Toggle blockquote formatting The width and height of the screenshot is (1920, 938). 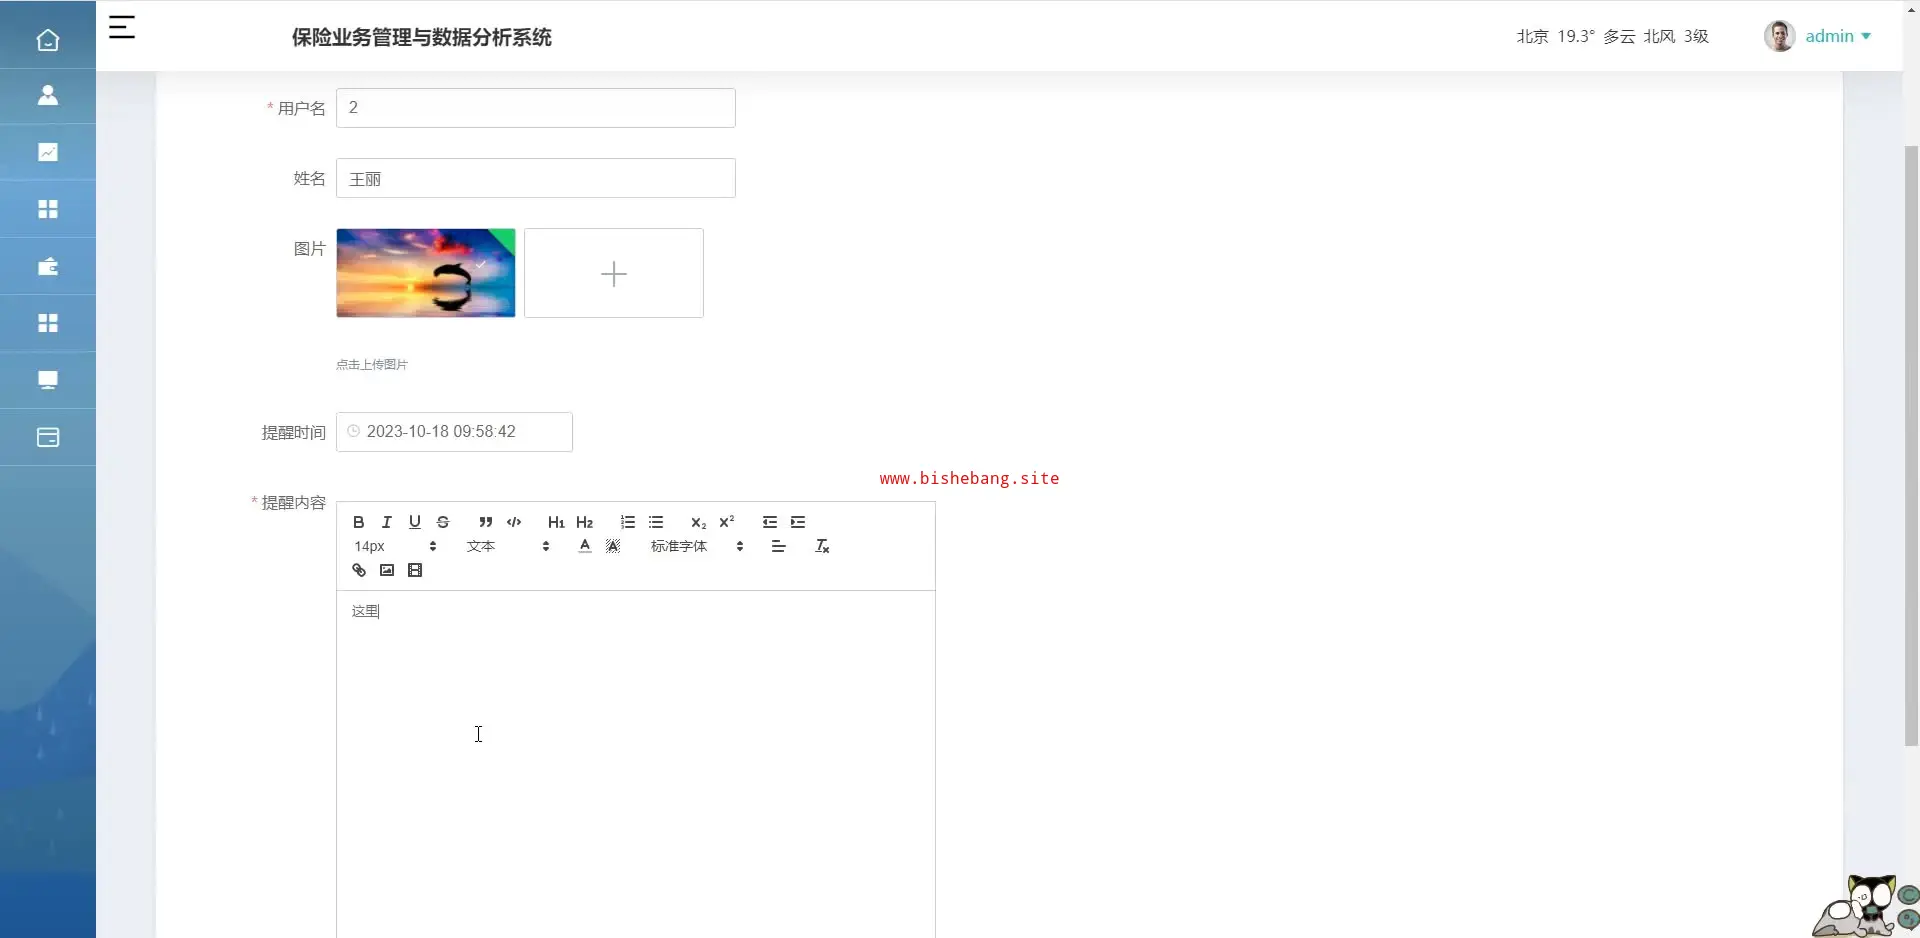[x=486, y=522]
